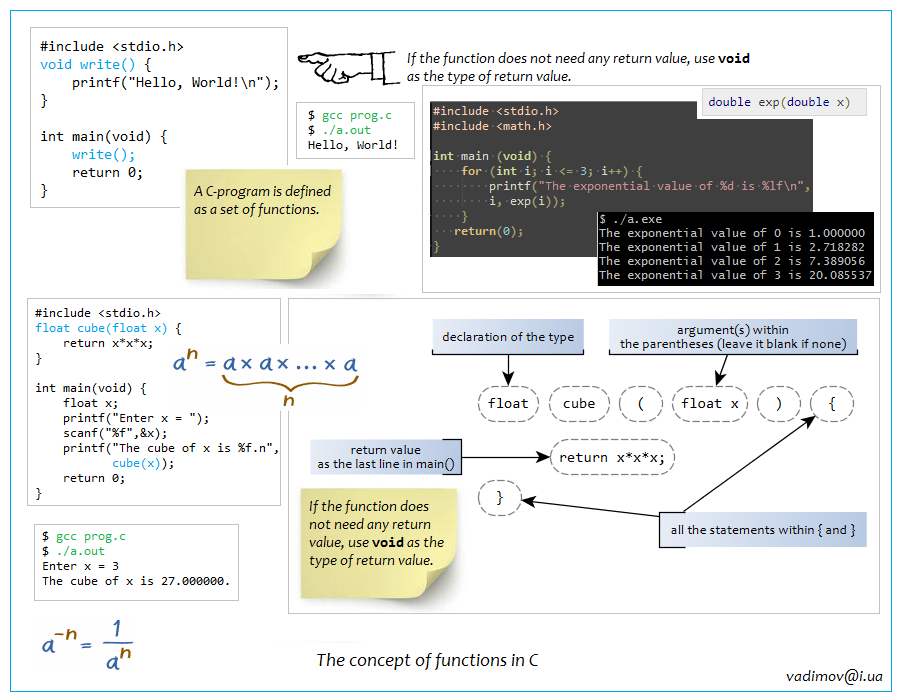Click the 'declaration of the type' label
Viewport: 900px width, 700px height.
tap(508, 337)
